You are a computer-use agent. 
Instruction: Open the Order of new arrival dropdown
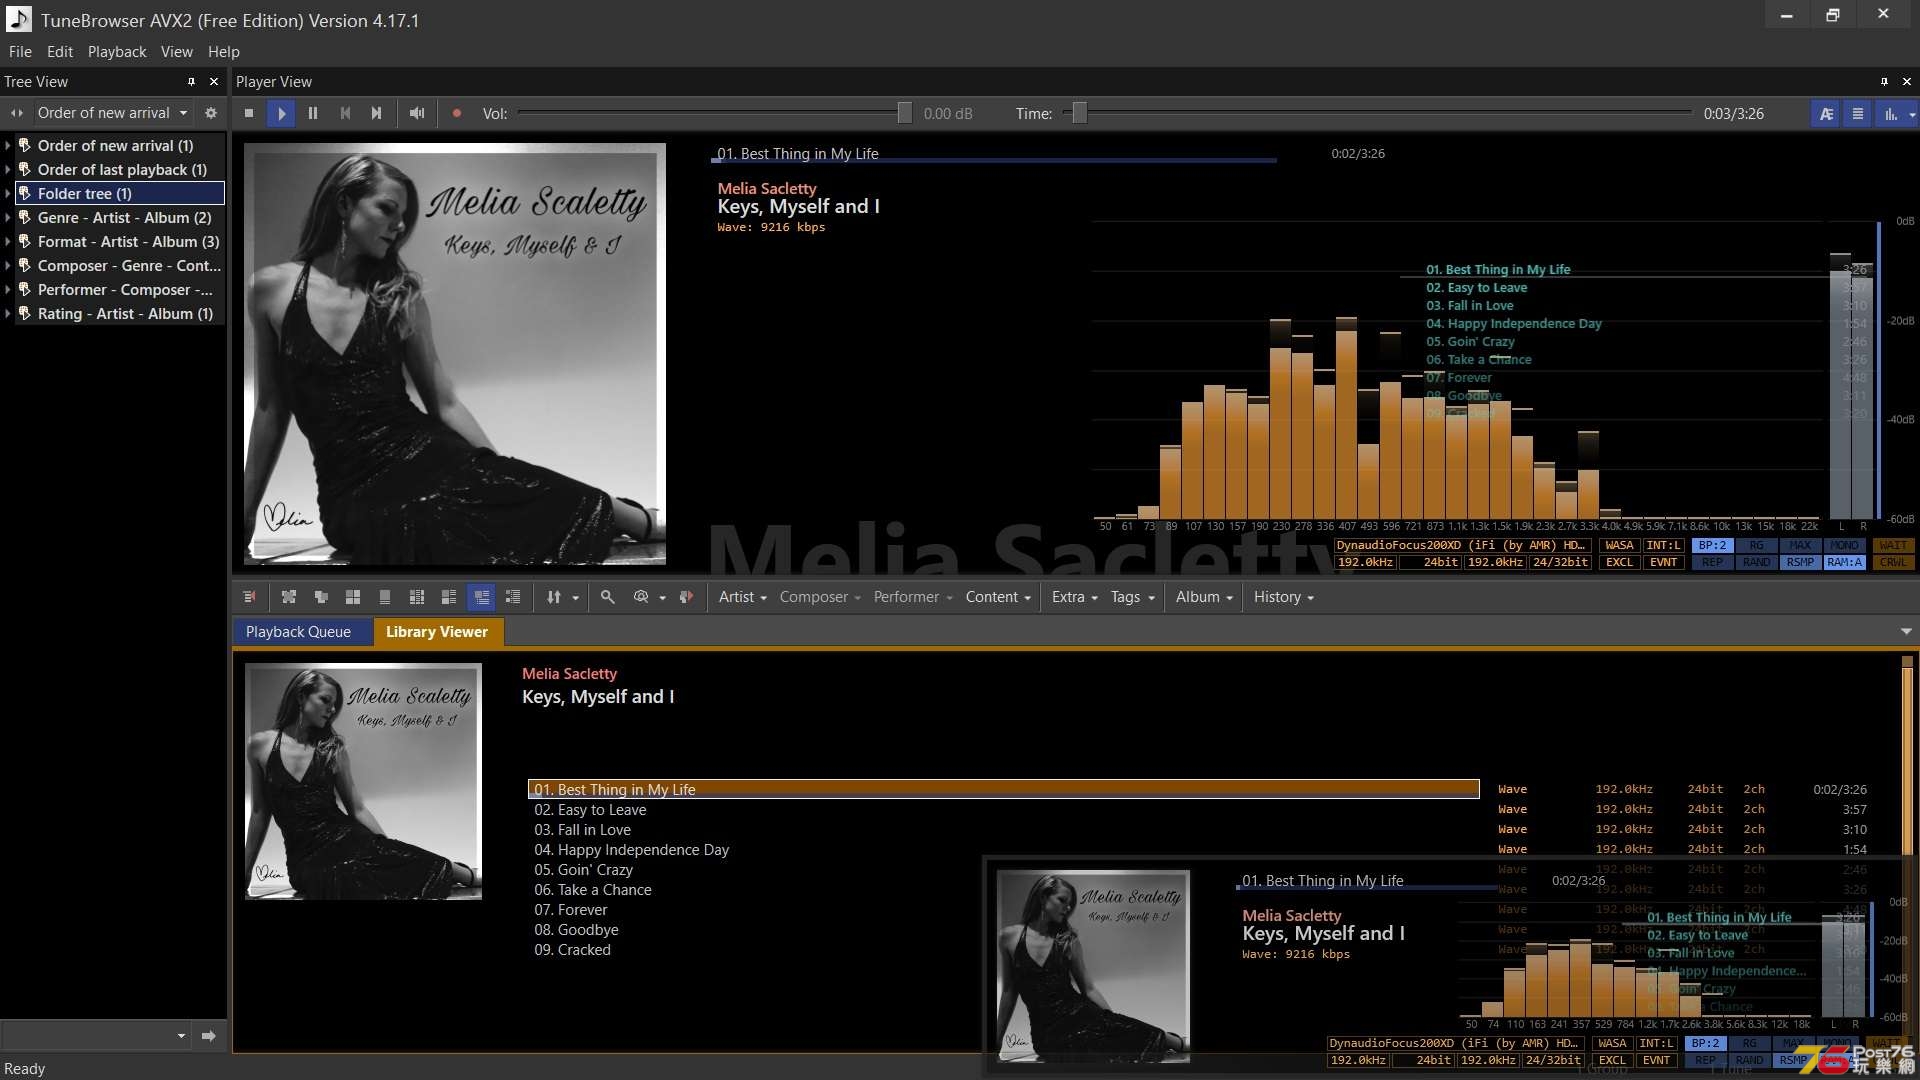click(x=112, y=113)
